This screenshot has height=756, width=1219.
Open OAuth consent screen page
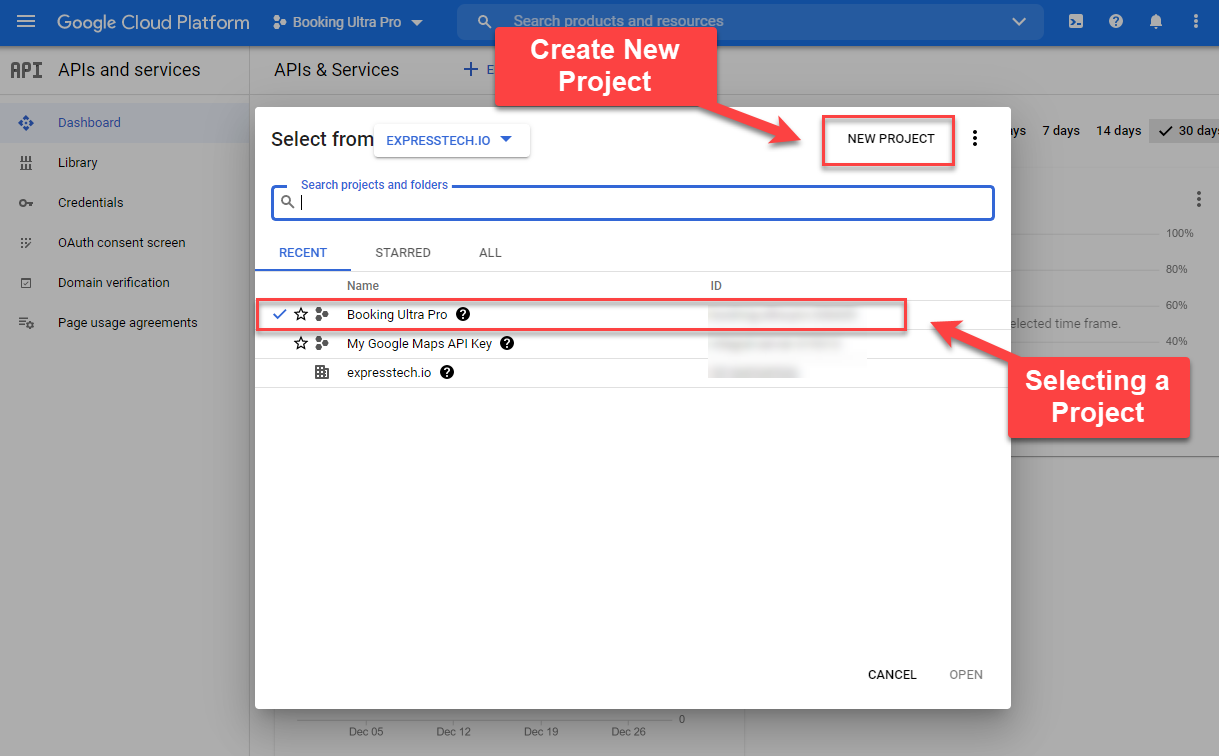point(122,243)
